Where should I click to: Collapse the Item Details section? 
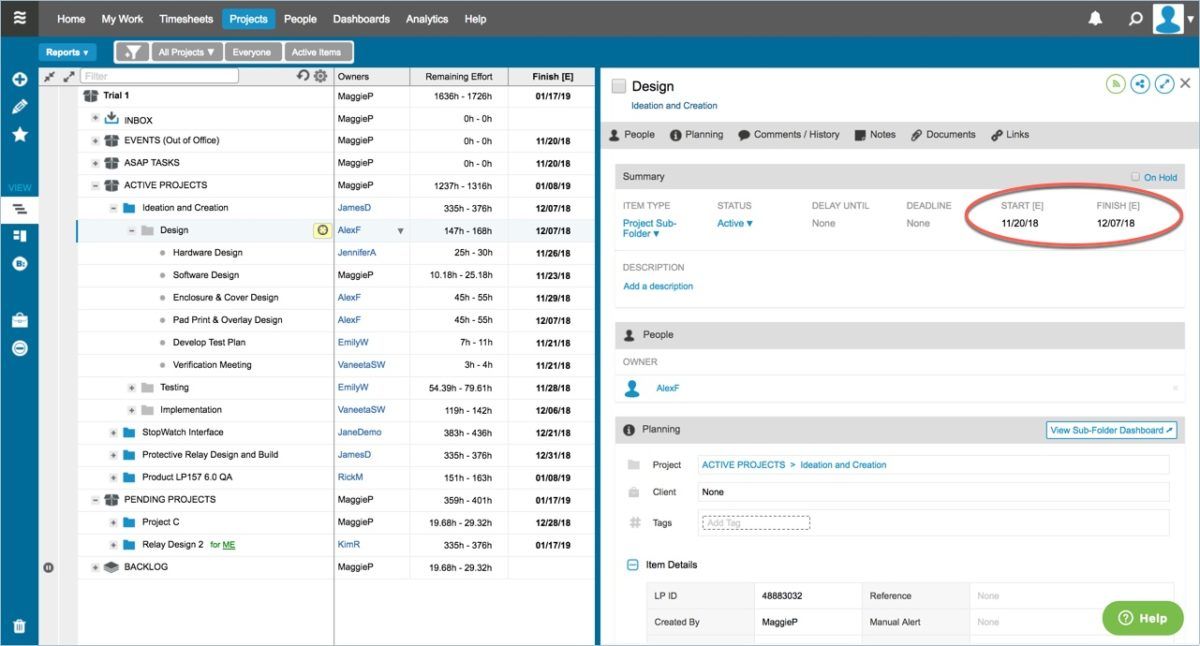[632, 565]
